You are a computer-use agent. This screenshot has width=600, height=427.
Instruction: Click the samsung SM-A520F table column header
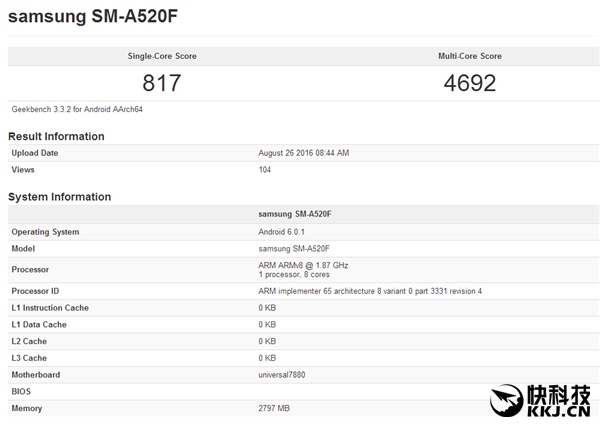[302, 214]
